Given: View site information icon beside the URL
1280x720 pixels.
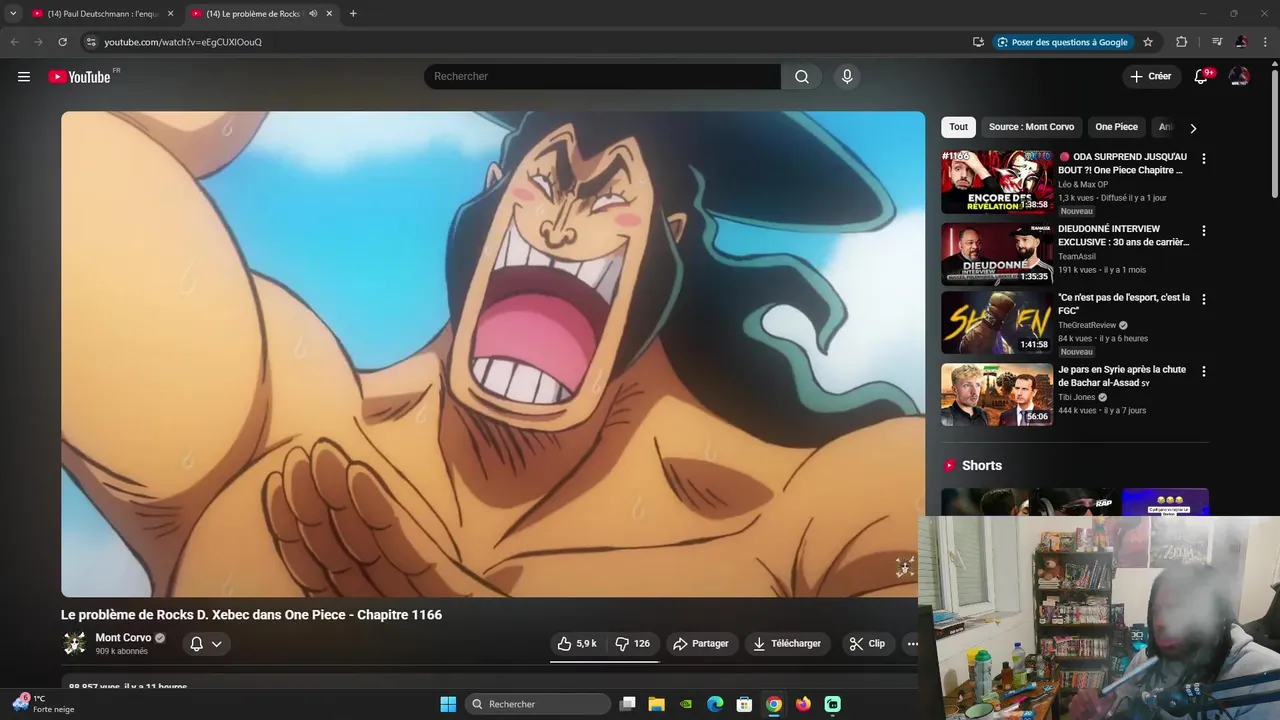Looking at the screenshot, I should tap(90, 42).
